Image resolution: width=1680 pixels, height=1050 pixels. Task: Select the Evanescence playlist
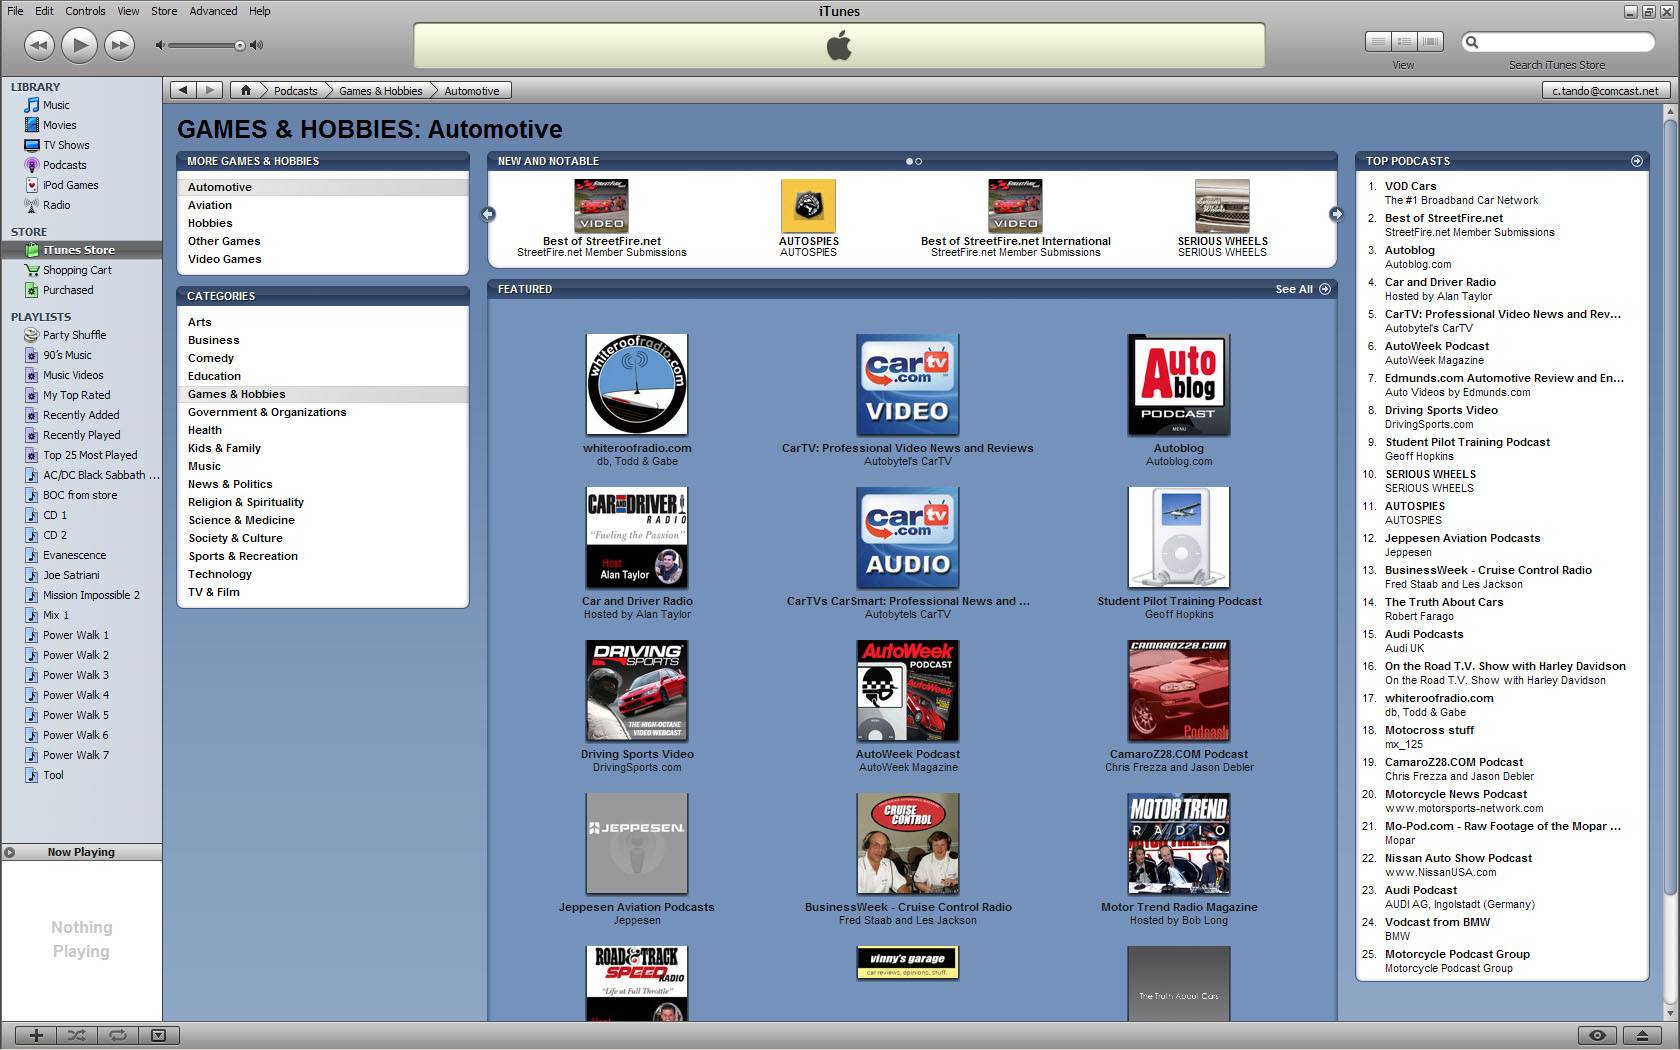[x=74, y=555]
